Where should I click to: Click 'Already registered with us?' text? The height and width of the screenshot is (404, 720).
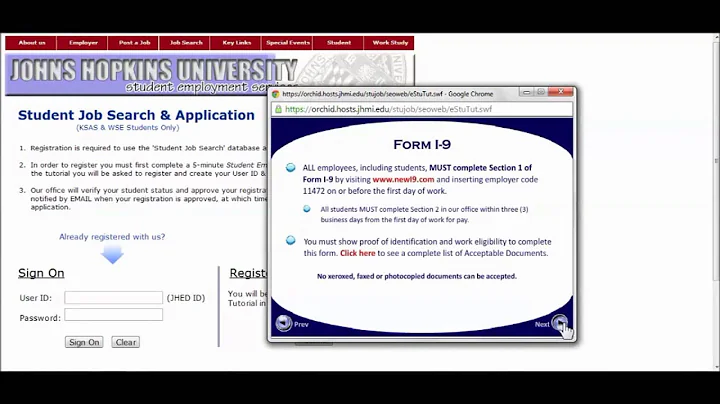tap(112, 237)
